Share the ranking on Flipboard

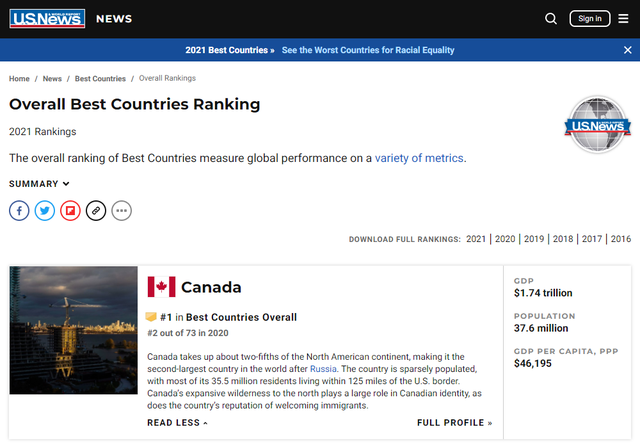pos(71,211)
